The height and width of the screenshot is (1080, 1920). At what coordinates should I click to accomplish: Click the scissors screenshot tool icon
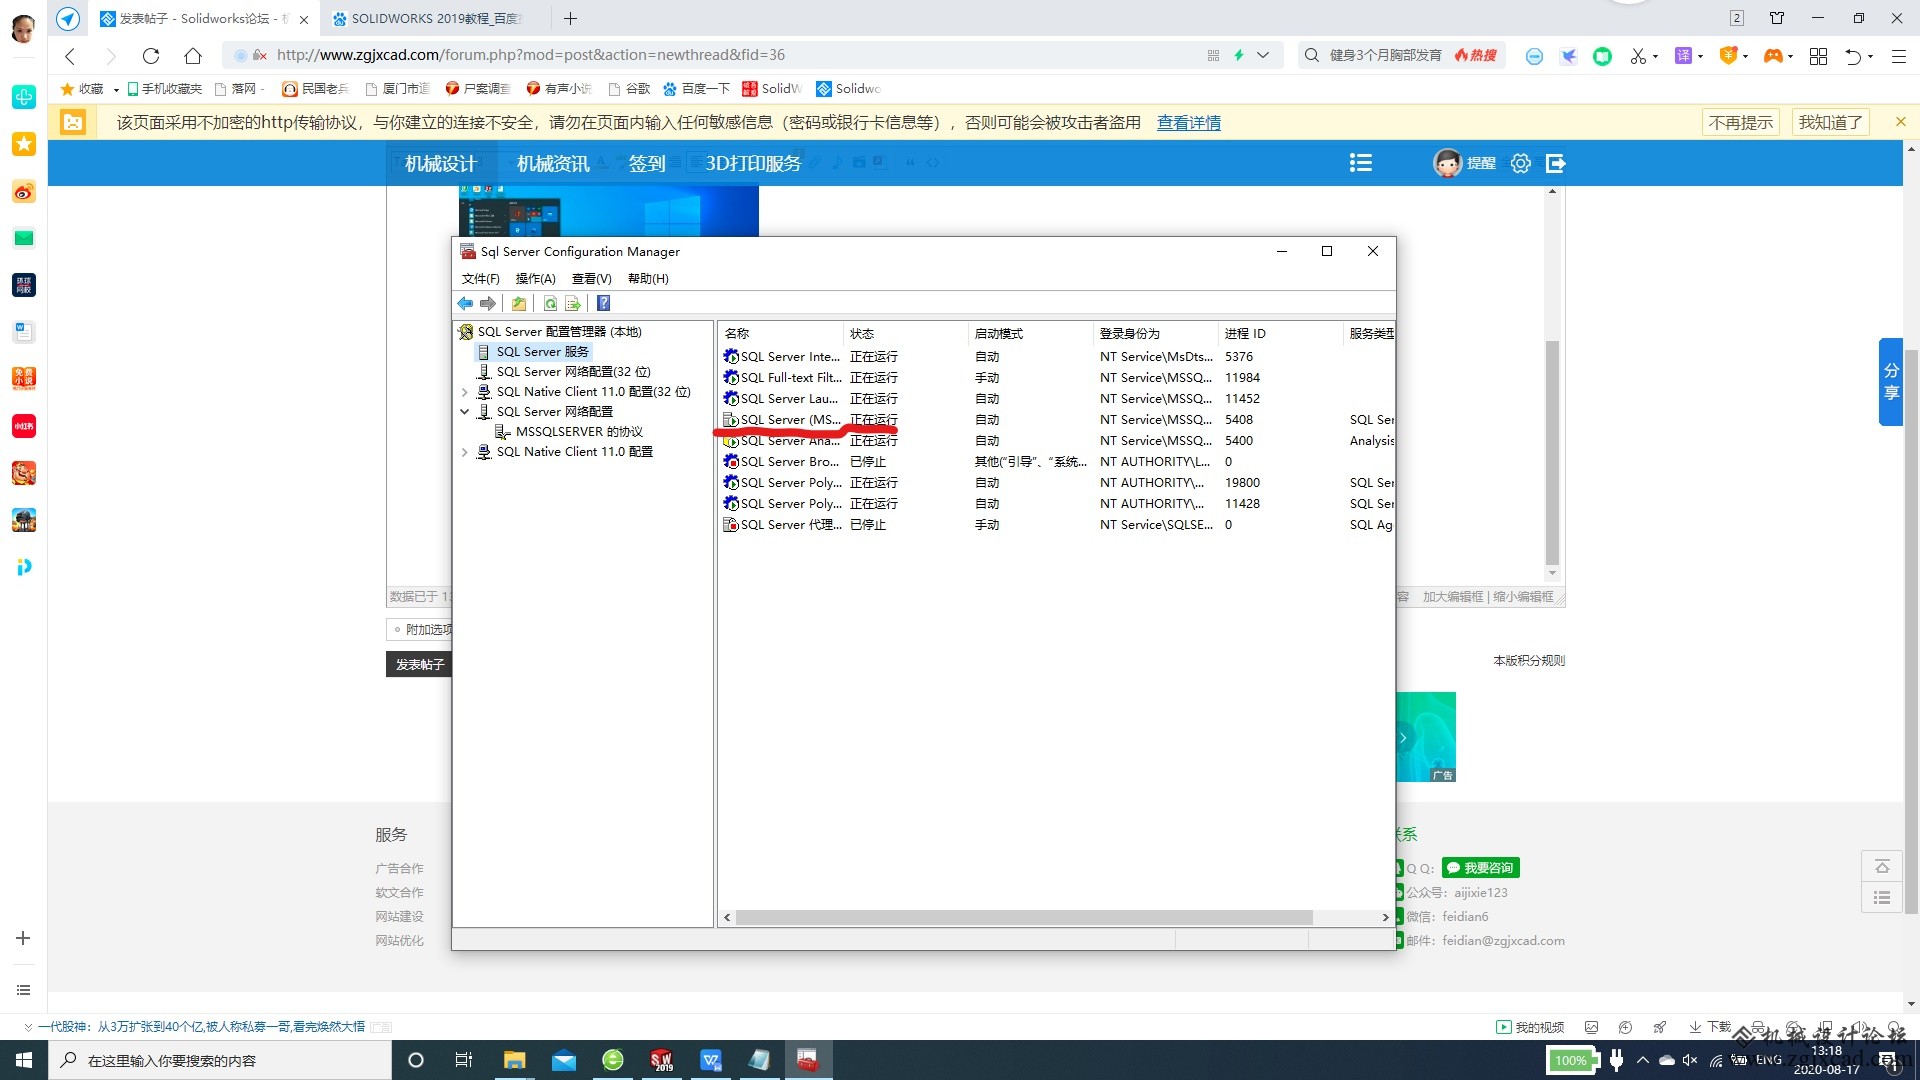1637,56
